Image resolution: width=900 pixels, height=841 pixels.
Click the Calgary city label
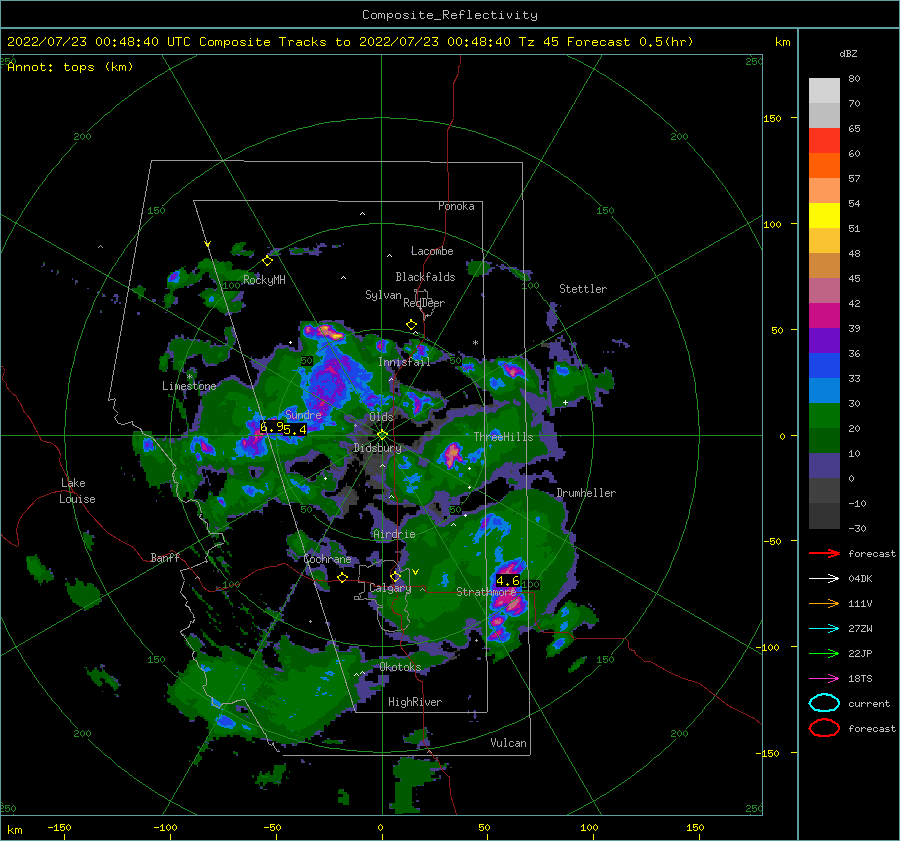pos(390,588)
